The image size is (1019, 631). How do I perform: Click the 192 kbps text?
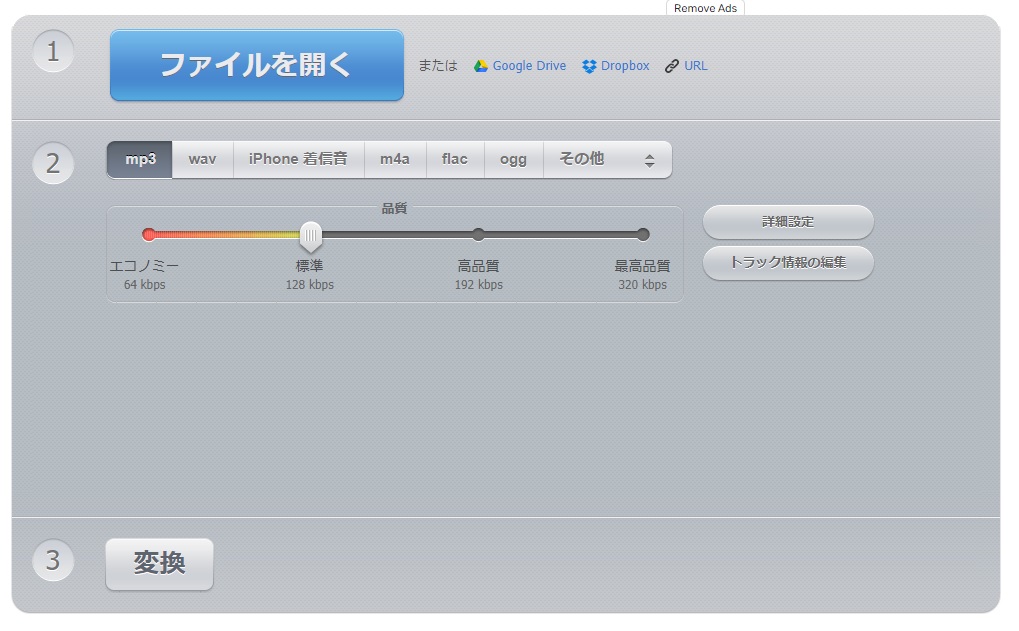(478, 285)
